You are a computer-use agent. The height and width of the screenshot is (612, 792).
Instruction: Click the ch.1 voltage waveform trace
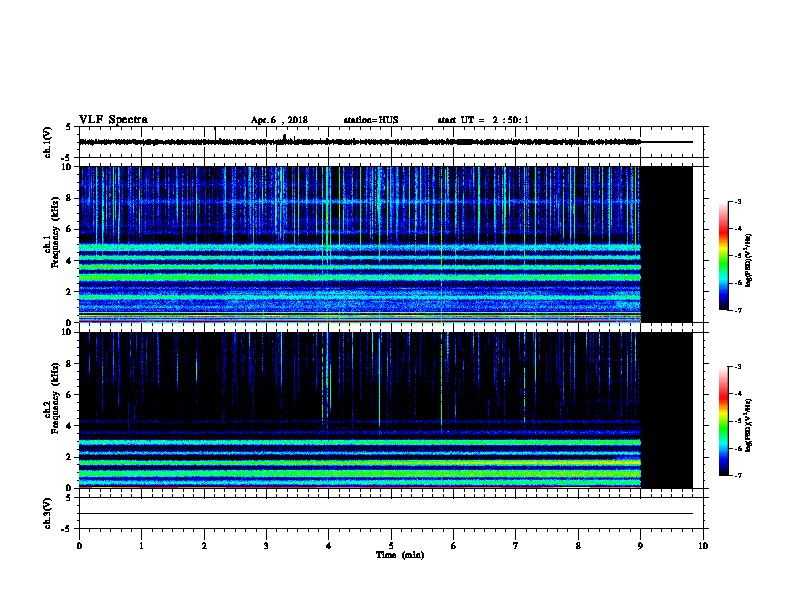[385, 142]
